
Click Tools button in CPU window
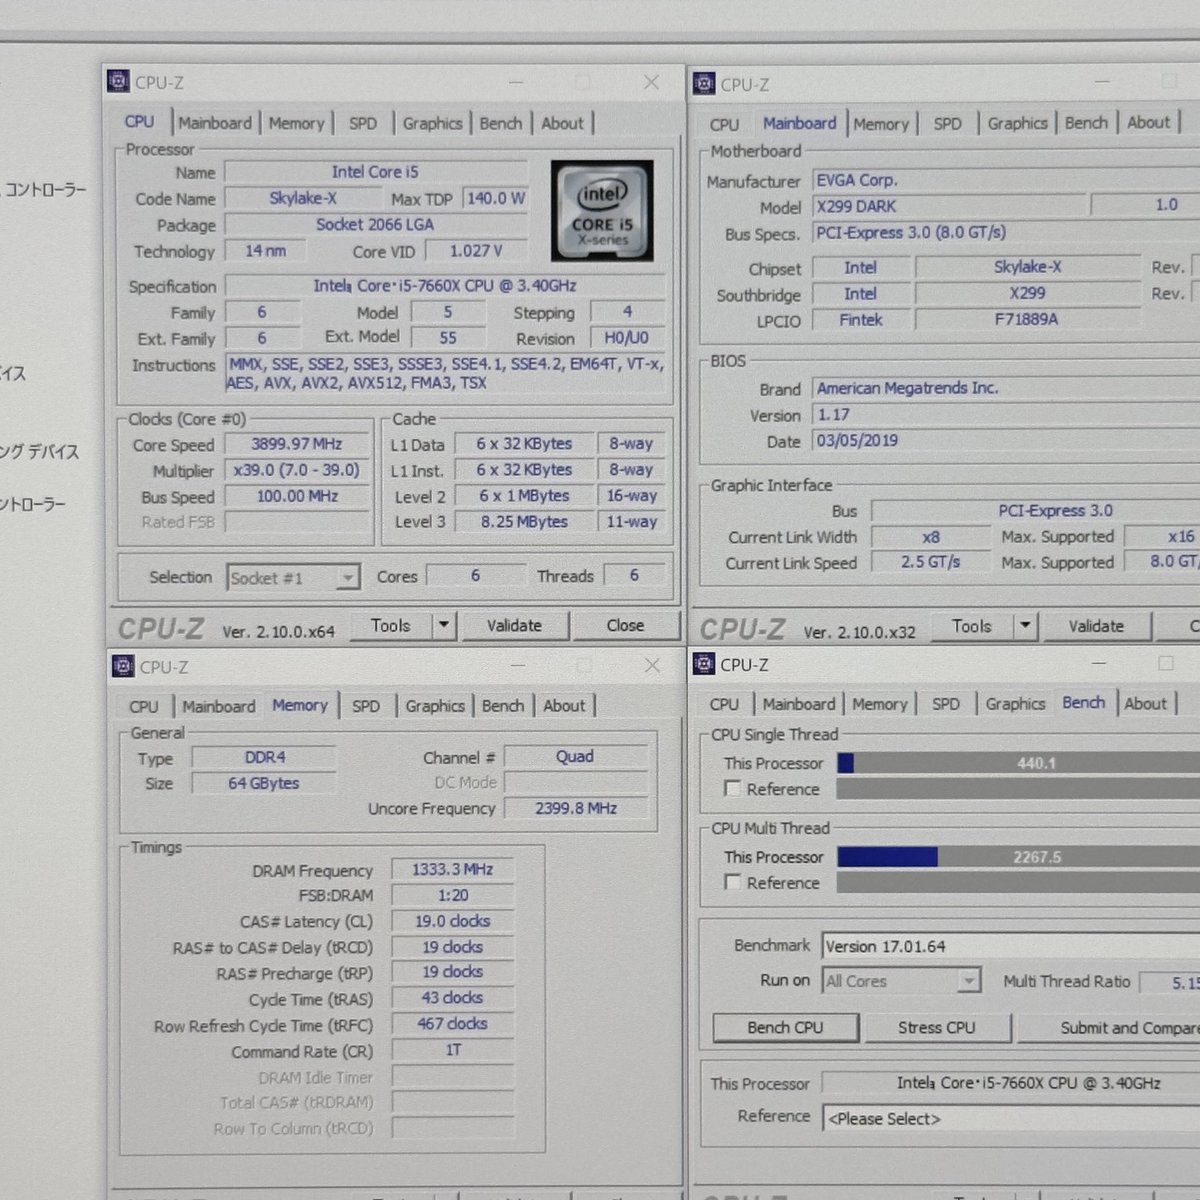391,626
